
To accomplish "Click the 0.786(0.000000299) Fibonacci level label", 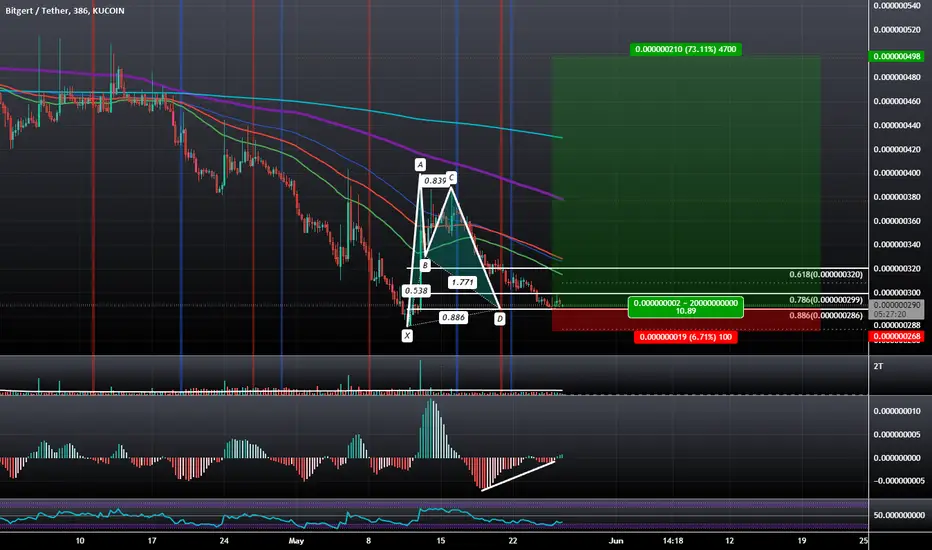I will [826, 300].
